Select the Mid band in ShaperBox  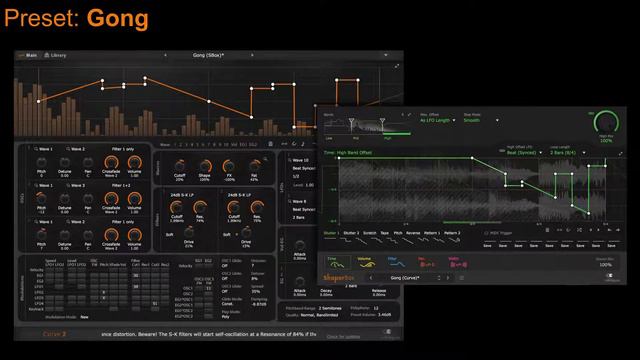click(356, 138)
